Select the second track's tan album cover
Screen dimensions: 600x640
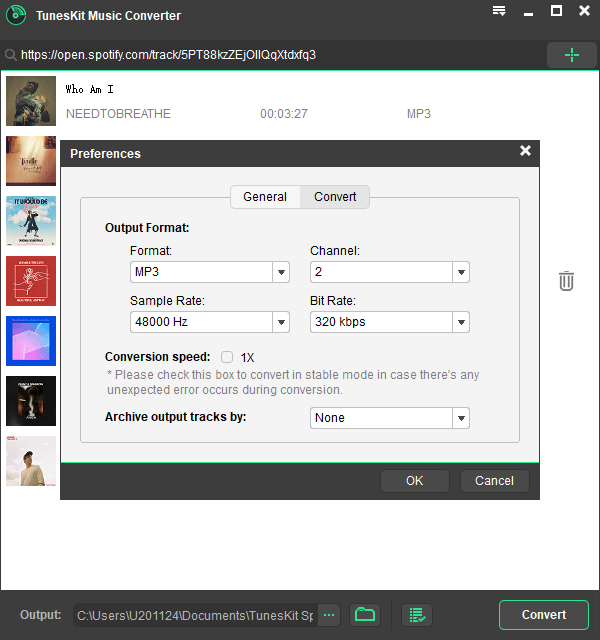pos(31,161)
